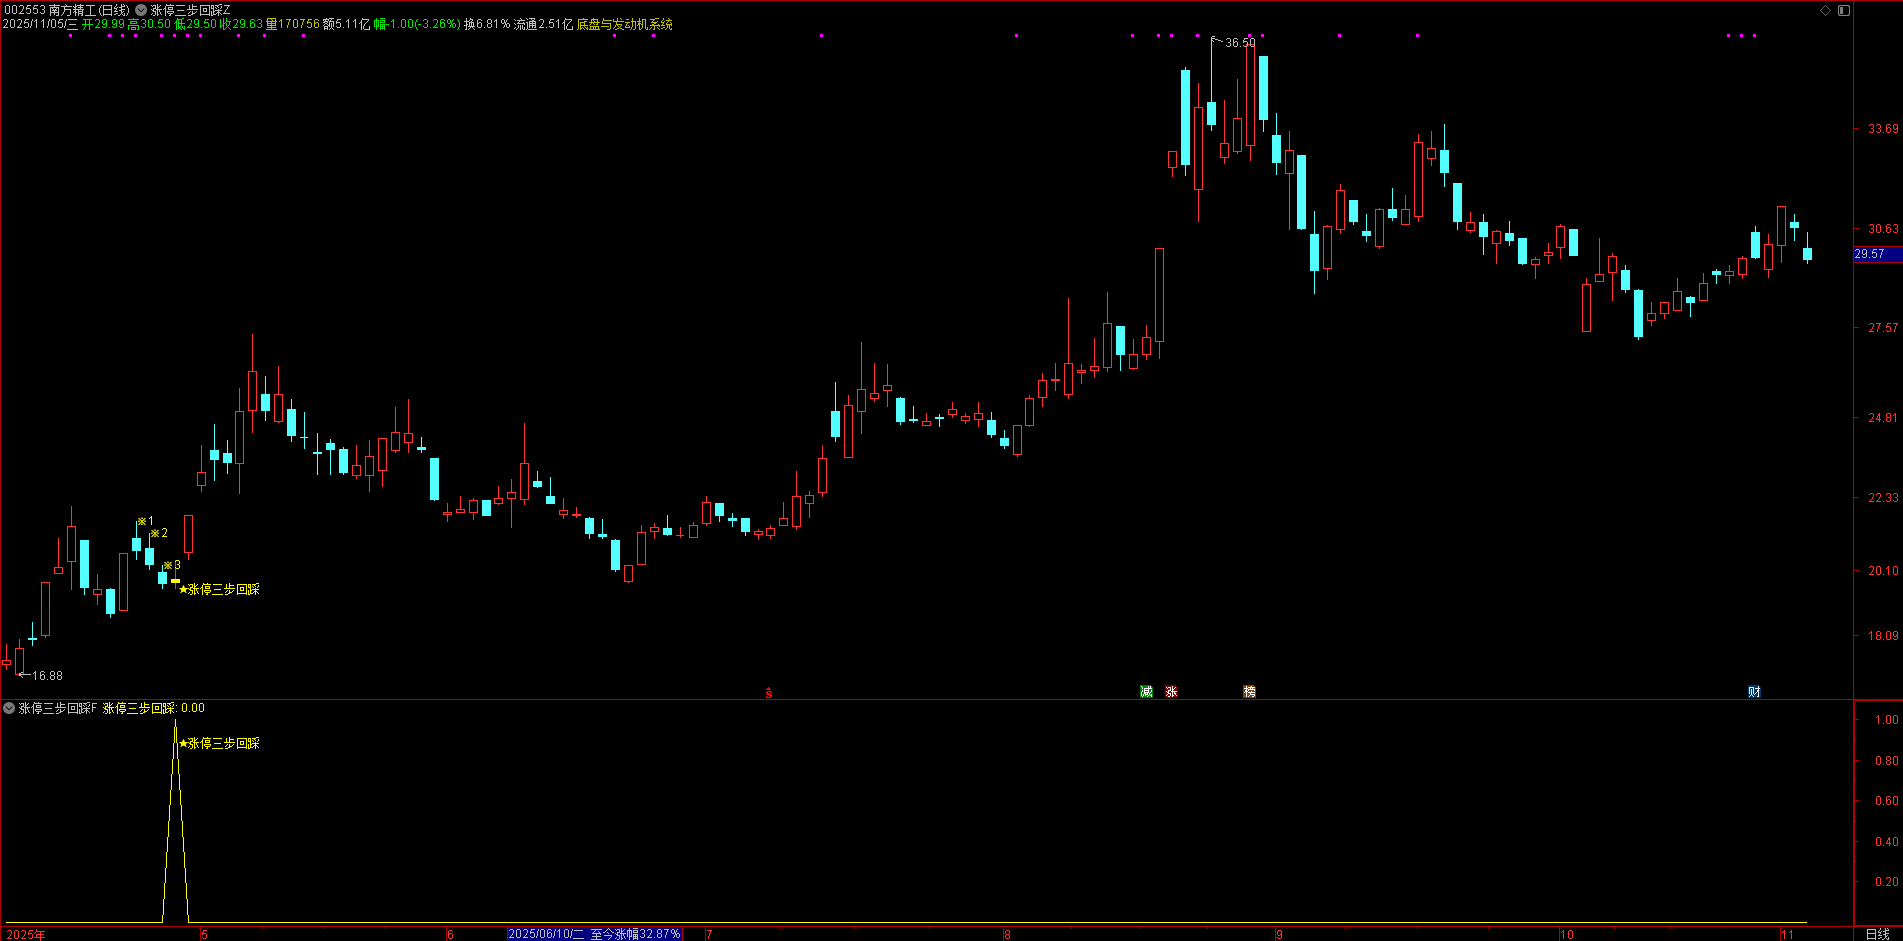This screenshot has width=1903, height=941.
Task: Click the 涨停三步回踩Z indicator name
Action: [x=191, y=10]
